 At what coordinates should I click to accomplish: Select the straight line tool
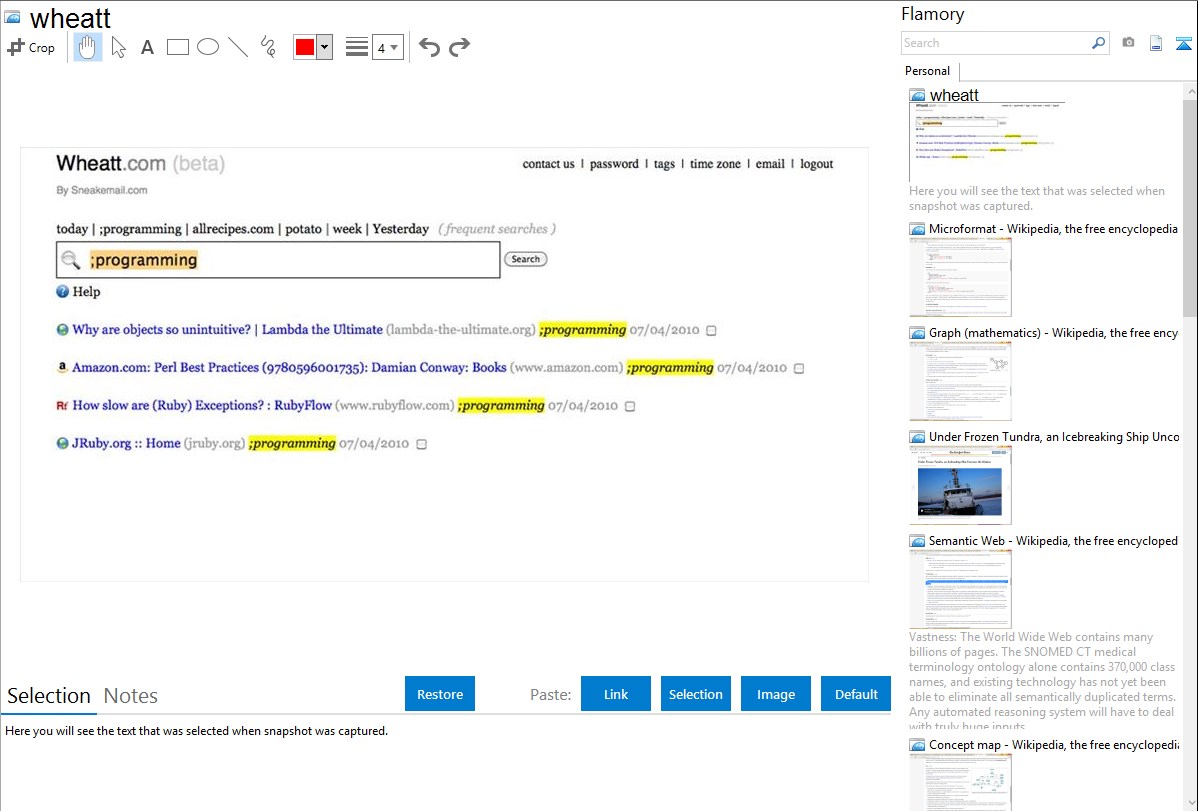pyautogui.click(x=238, y=47)
